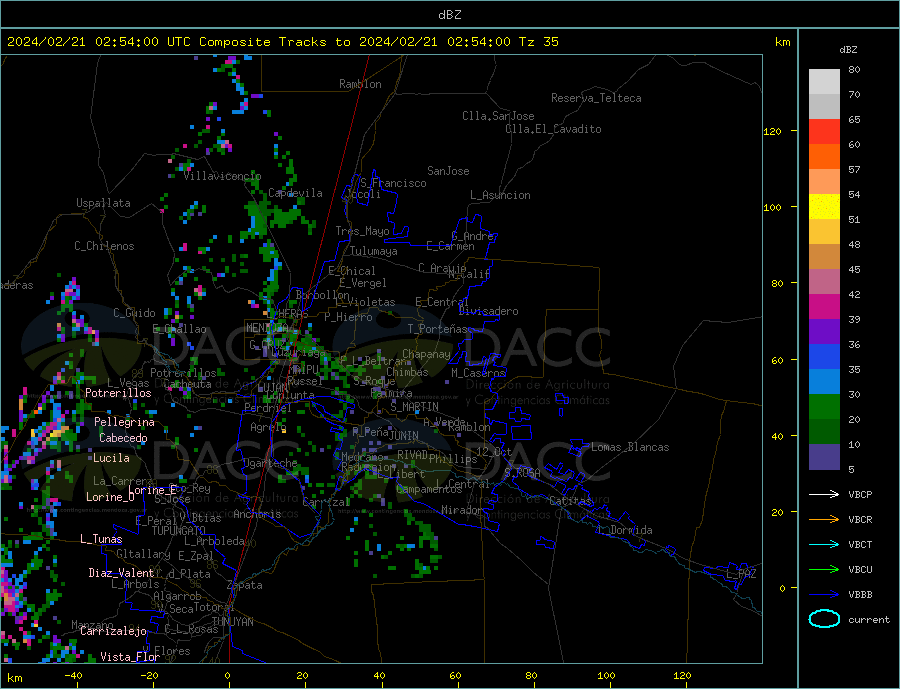The width and height of the screenshot is (900, 689).
Task: Click the 'VBBB' legend label
Action: [860, 595]
